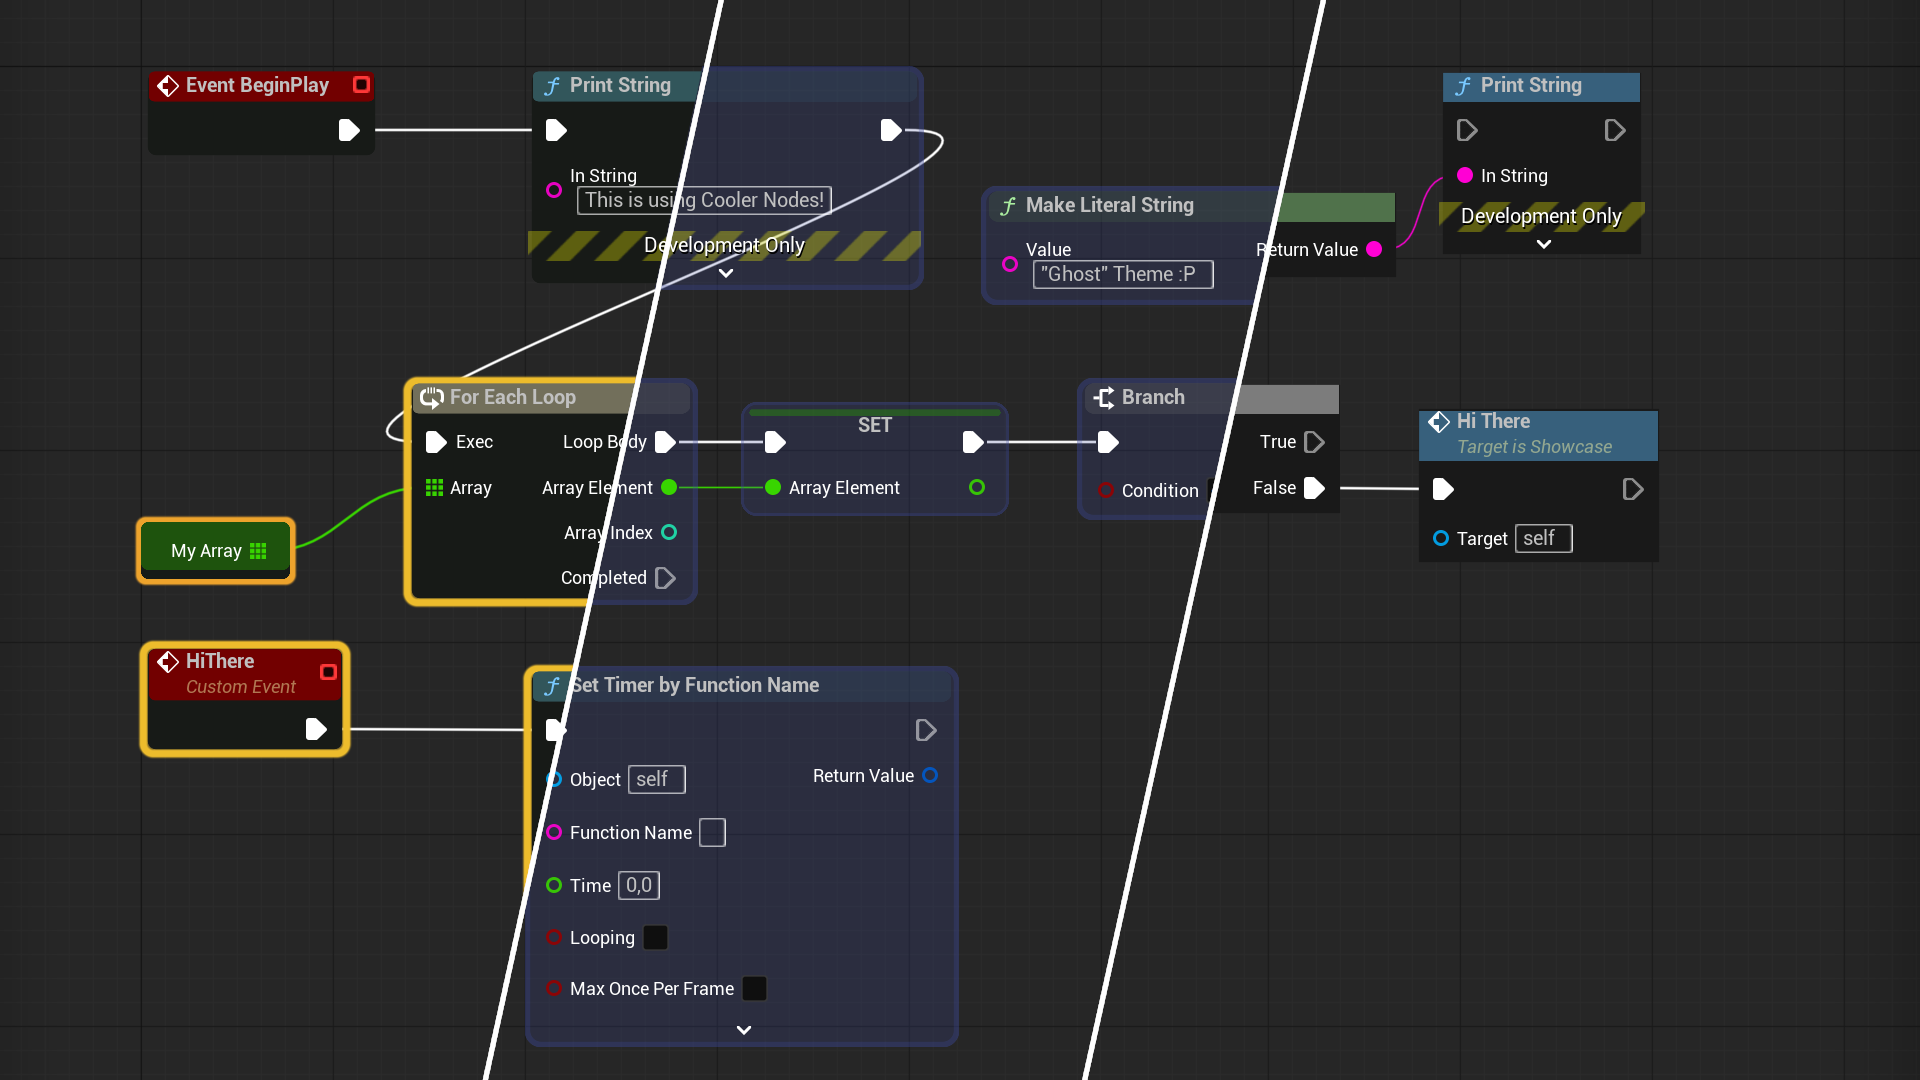Screen dimensions: 1920x1080
Task: Click the Looping pin on Set Timer
Action: (x=554, y=937)
